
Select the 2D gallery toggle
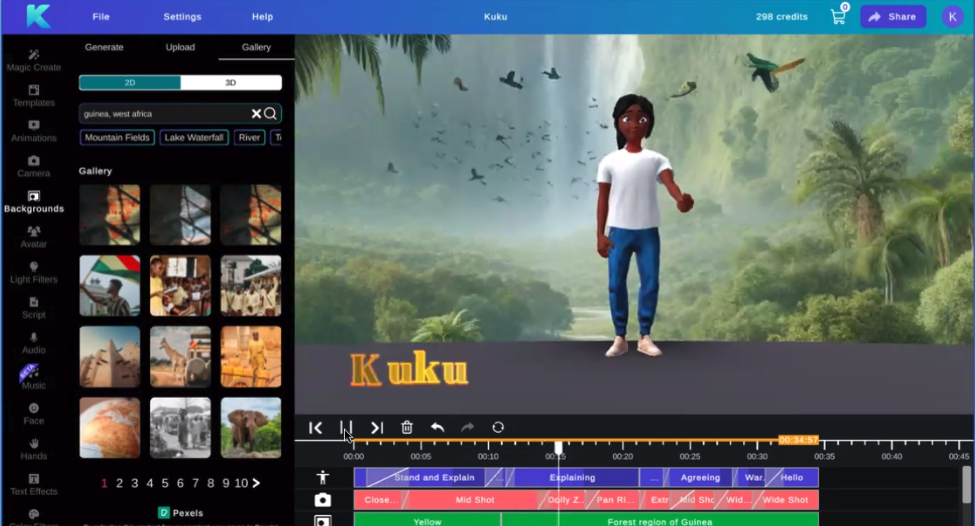pyautogui.click(x=130, y=83)
